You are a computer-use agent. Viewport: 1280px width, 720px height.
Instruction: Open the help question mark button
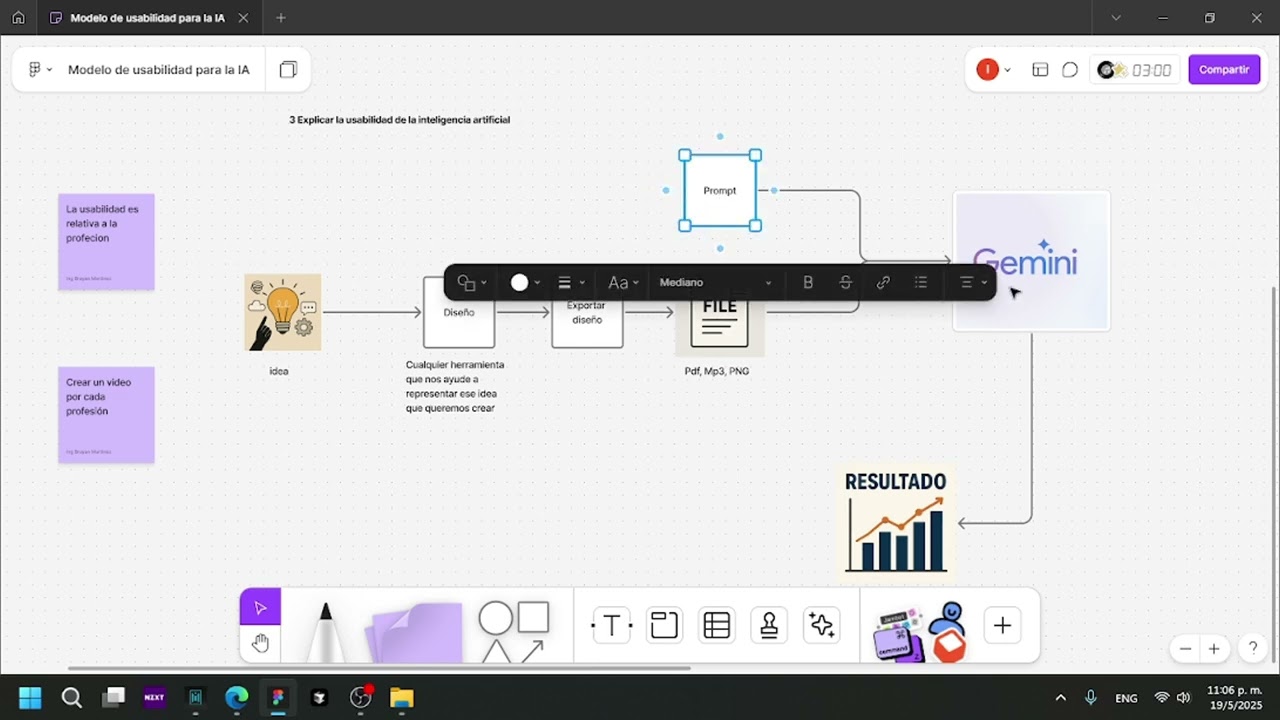(1253, 649)
